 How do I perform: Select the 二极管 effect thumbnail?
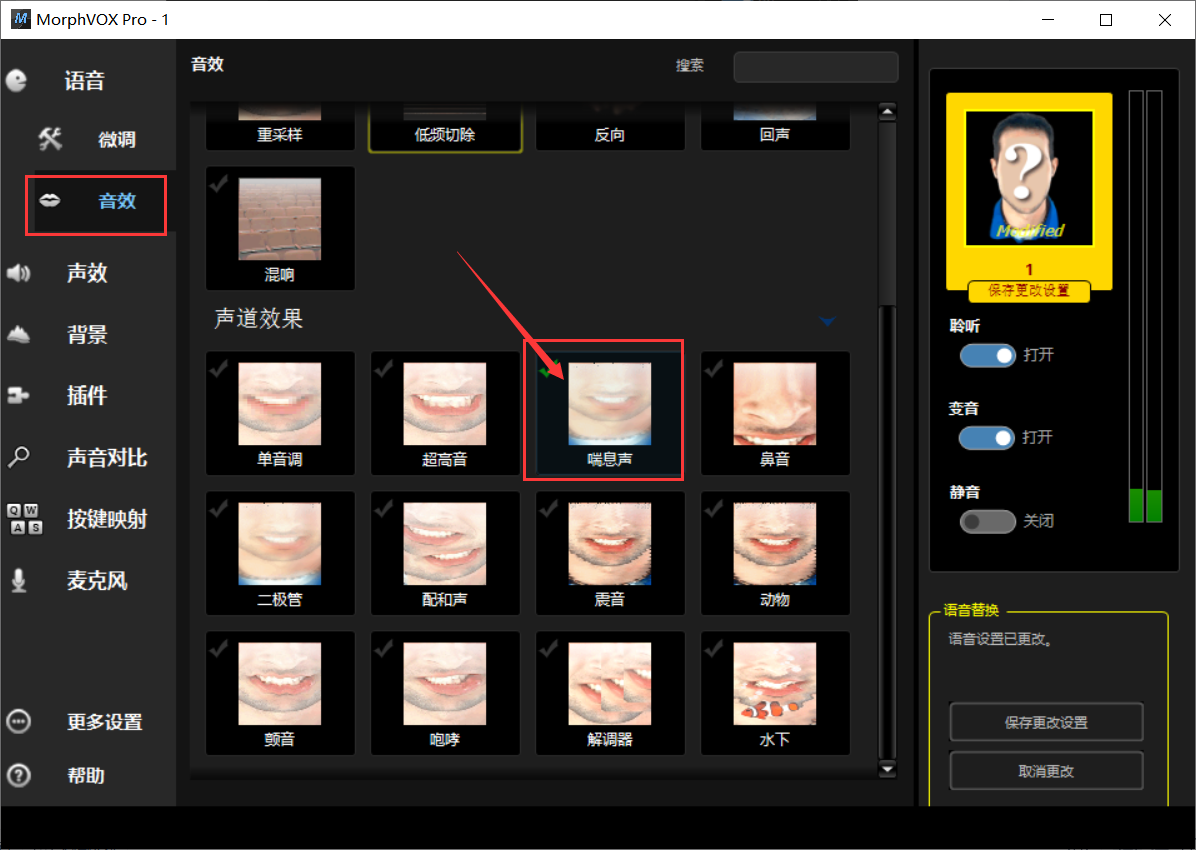[280, 543]
